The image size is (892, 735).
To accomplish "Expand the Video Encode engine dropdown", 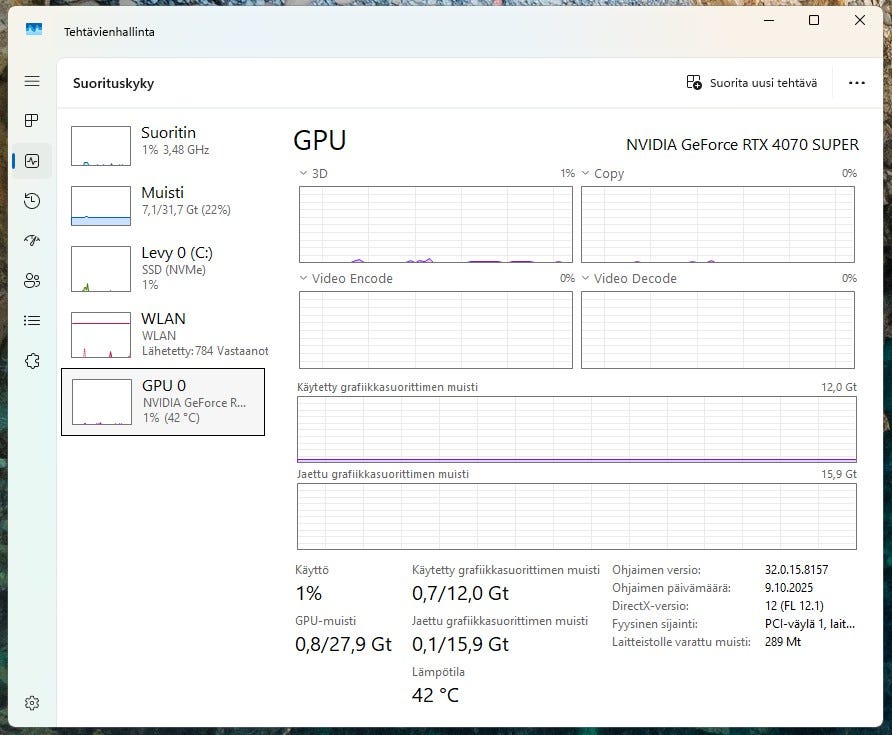I will (x=346, y=278).
